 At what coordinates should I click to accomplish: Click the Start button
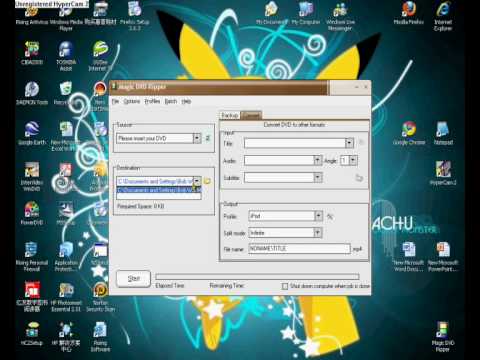tap(133, 279)
